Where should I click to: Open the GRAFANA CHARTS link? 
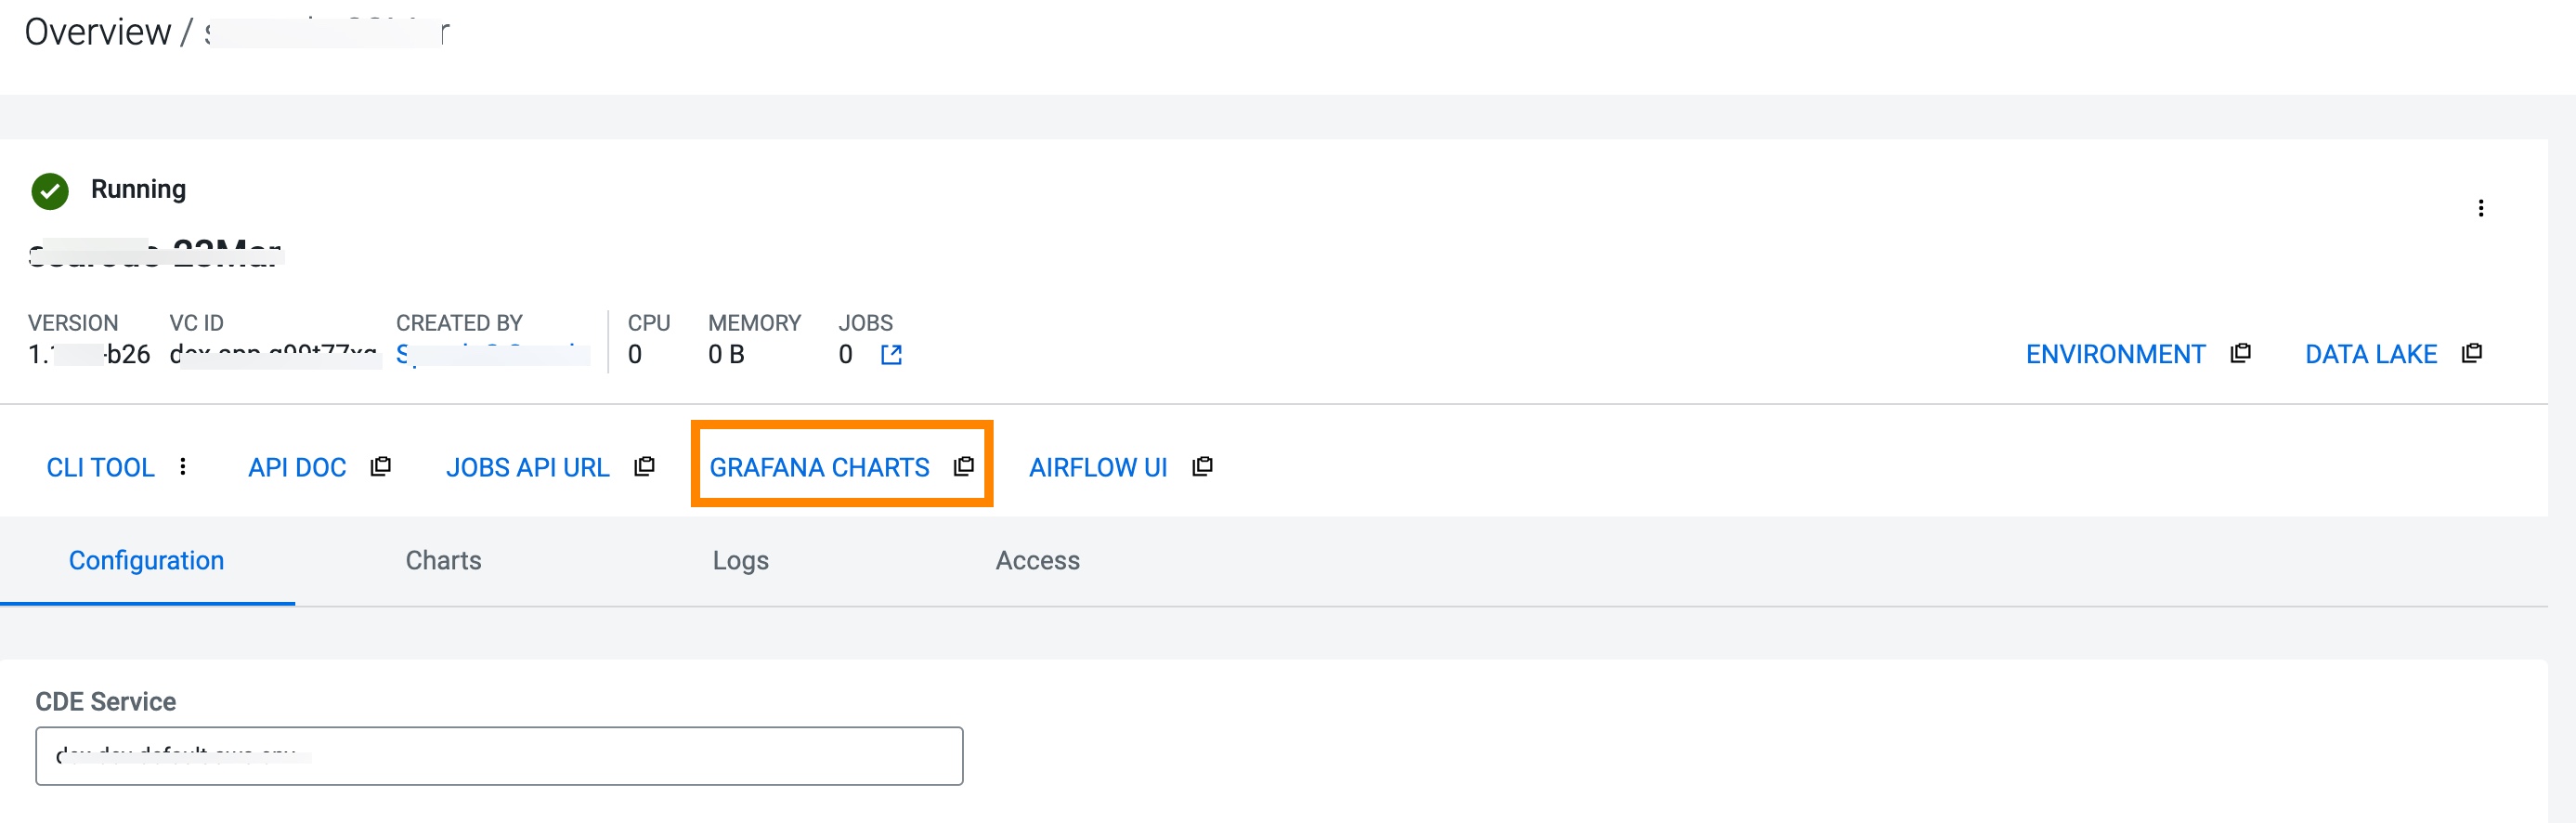[x=819, y=468]
